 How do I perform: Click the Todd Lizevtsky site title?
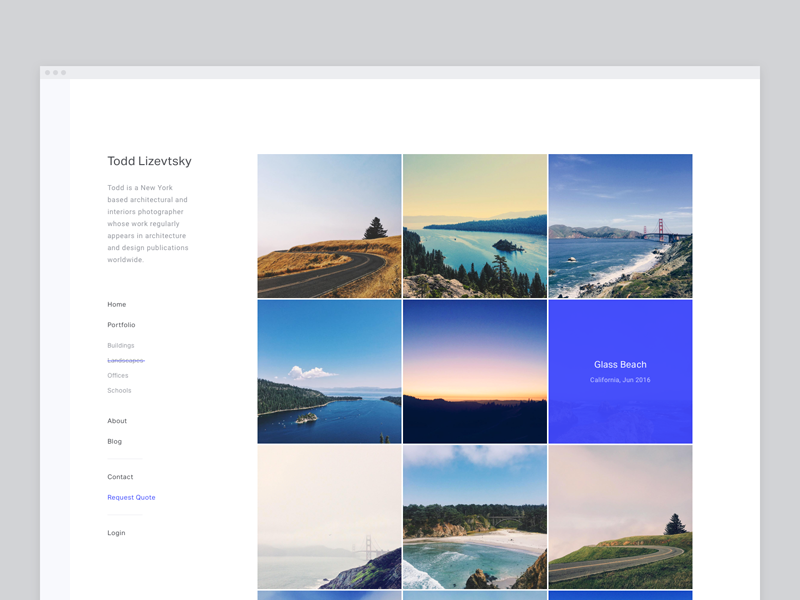point(149,161)
